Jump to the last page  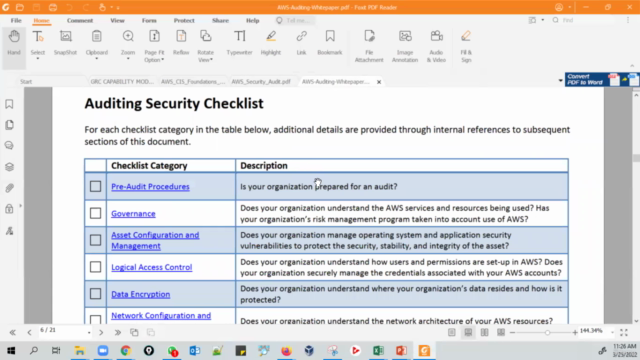click(x=118, y=333)
